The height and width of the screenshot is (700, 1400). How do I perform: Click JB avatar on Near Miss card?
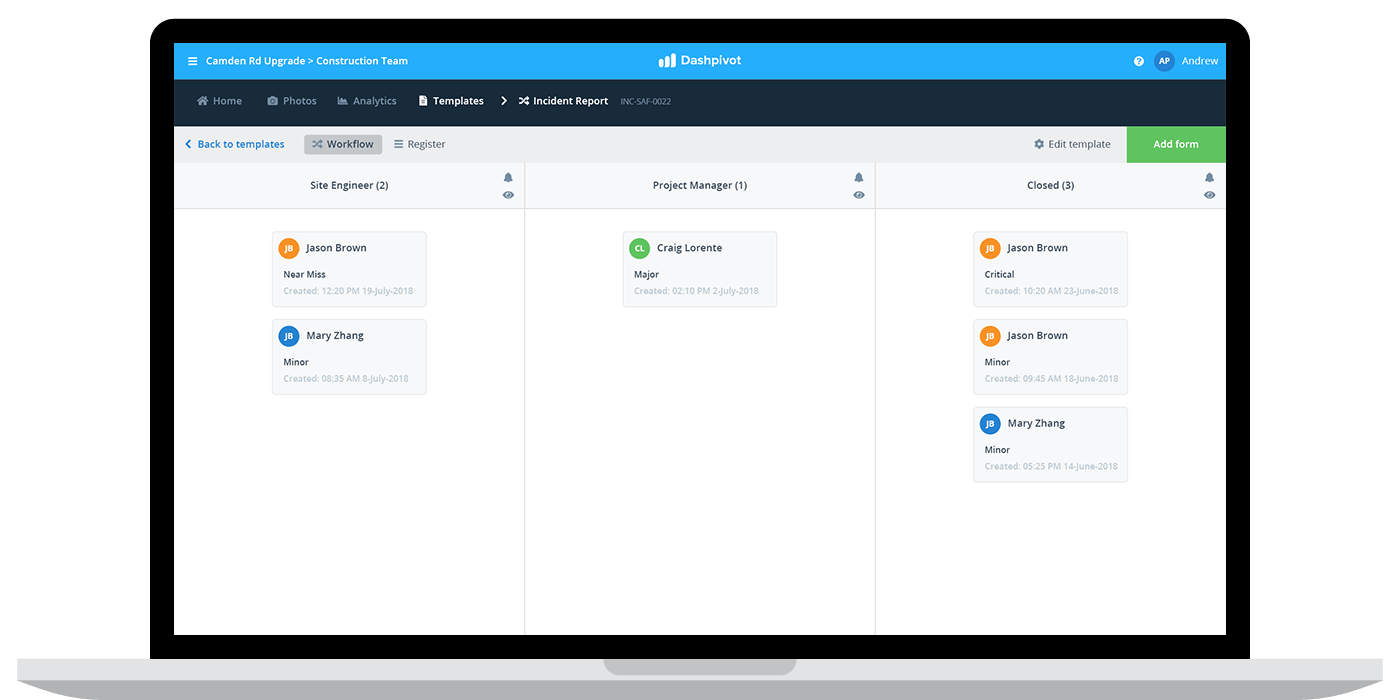pyautogui.click(x=289, y=248)
